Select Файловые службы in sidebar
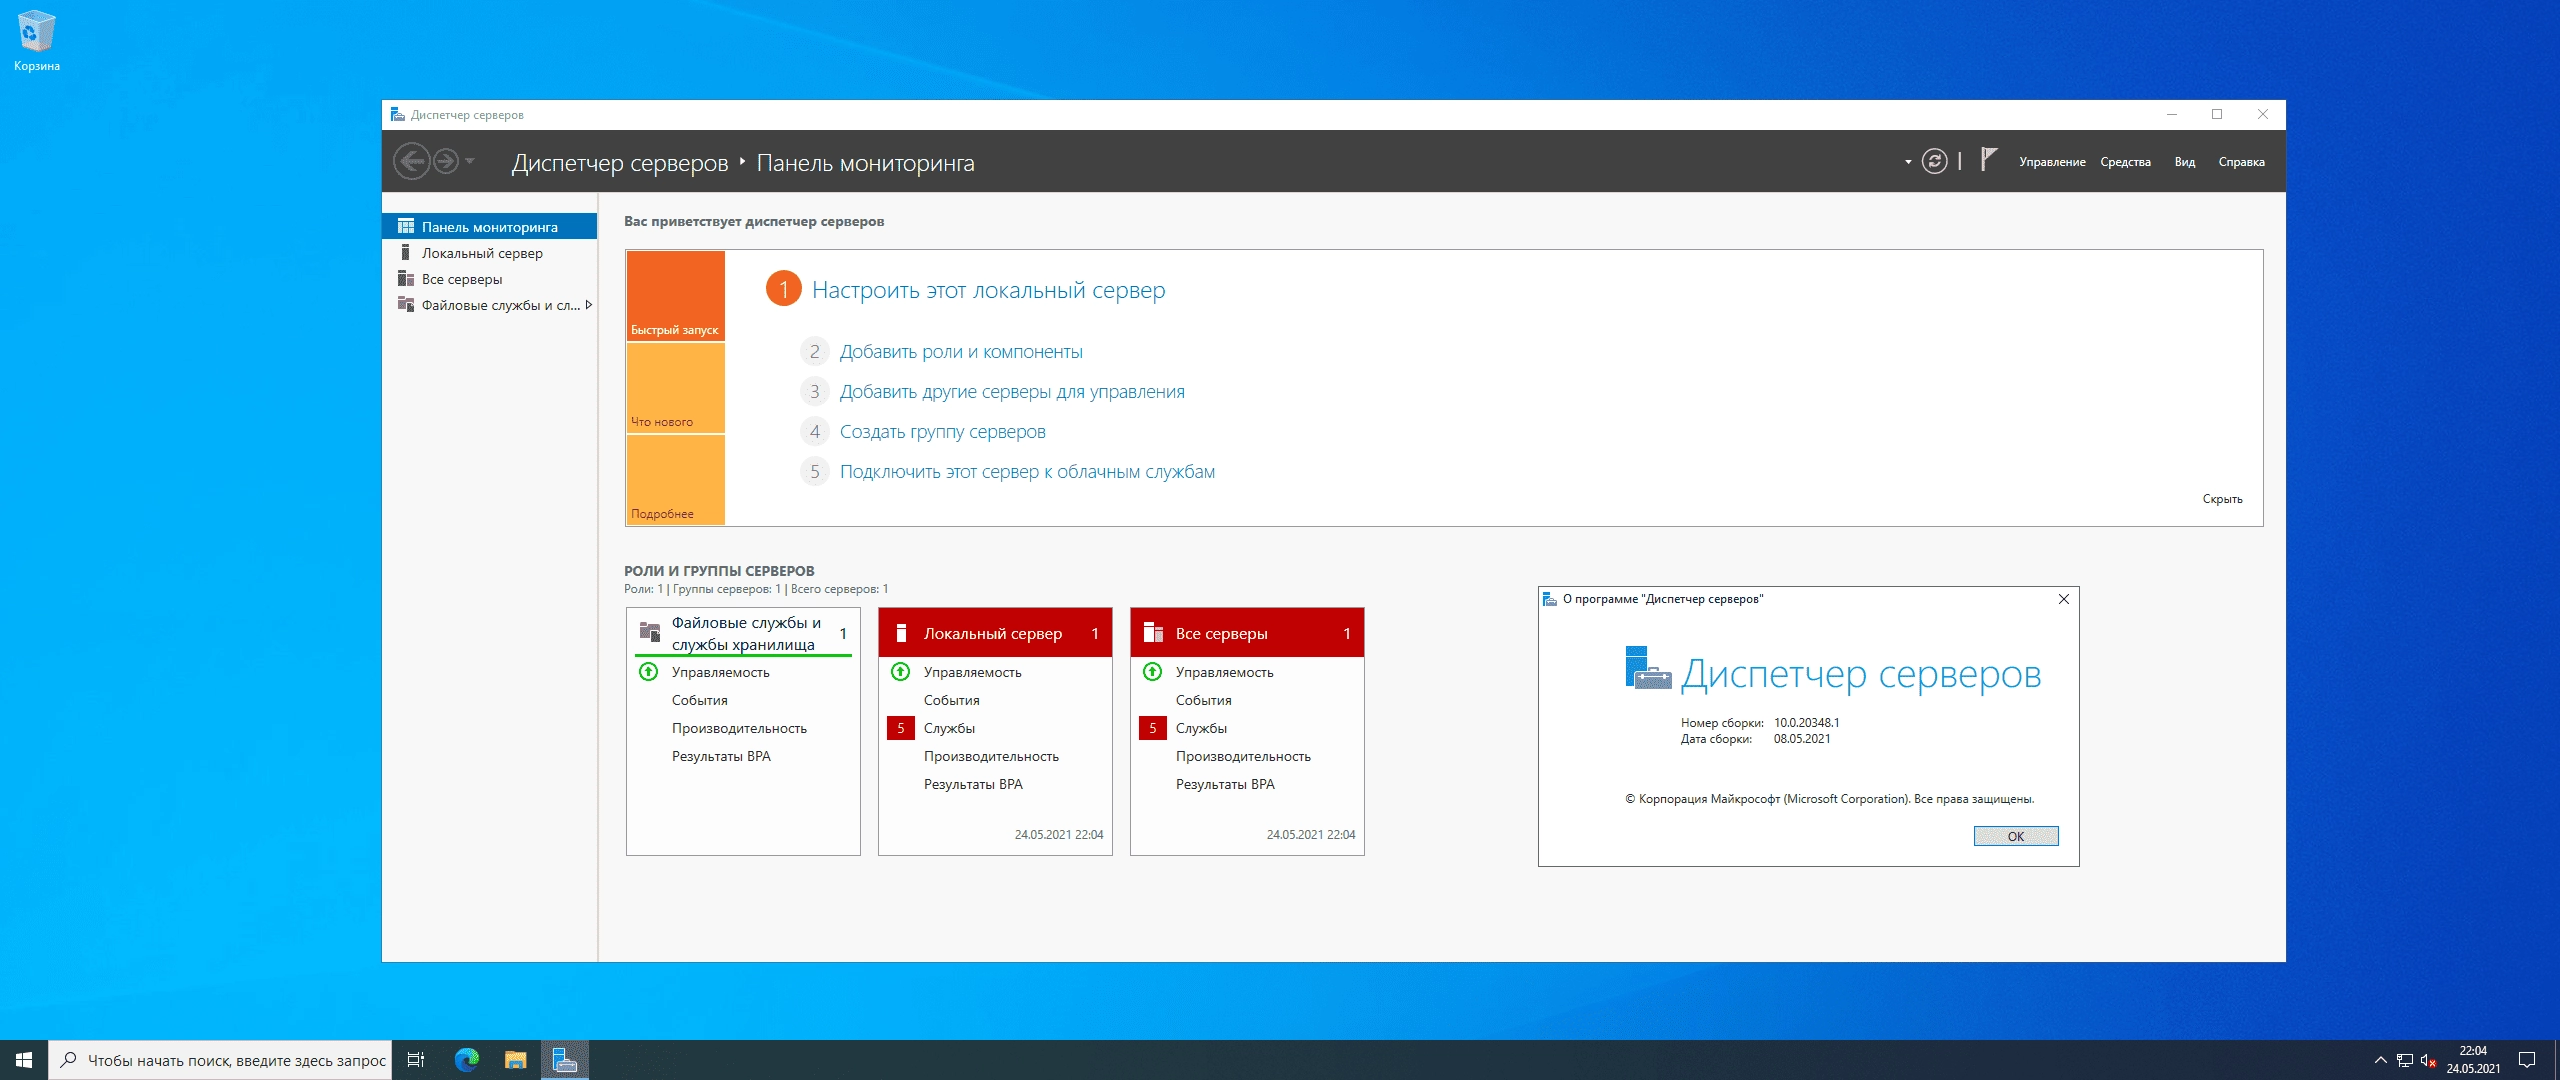 point(489,305)
